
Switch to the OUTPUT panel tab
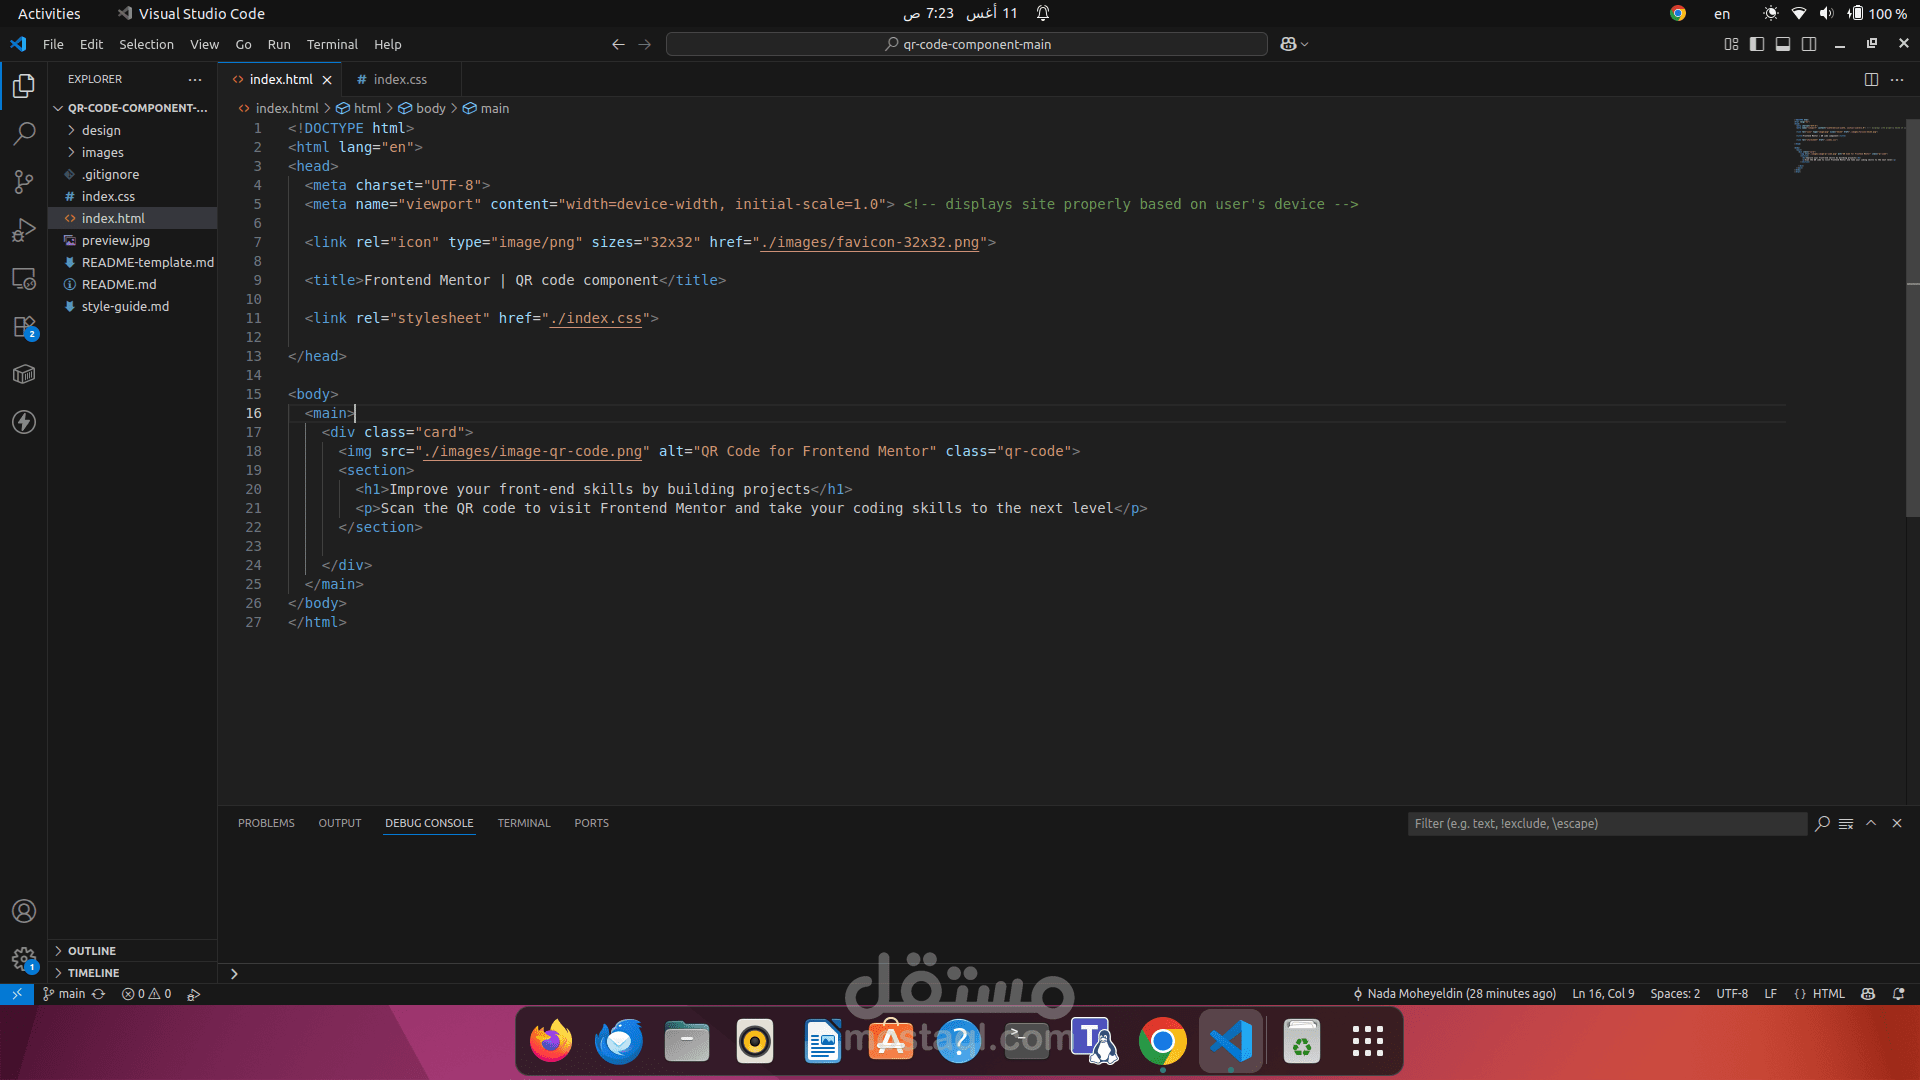click(x=340, y=823)
